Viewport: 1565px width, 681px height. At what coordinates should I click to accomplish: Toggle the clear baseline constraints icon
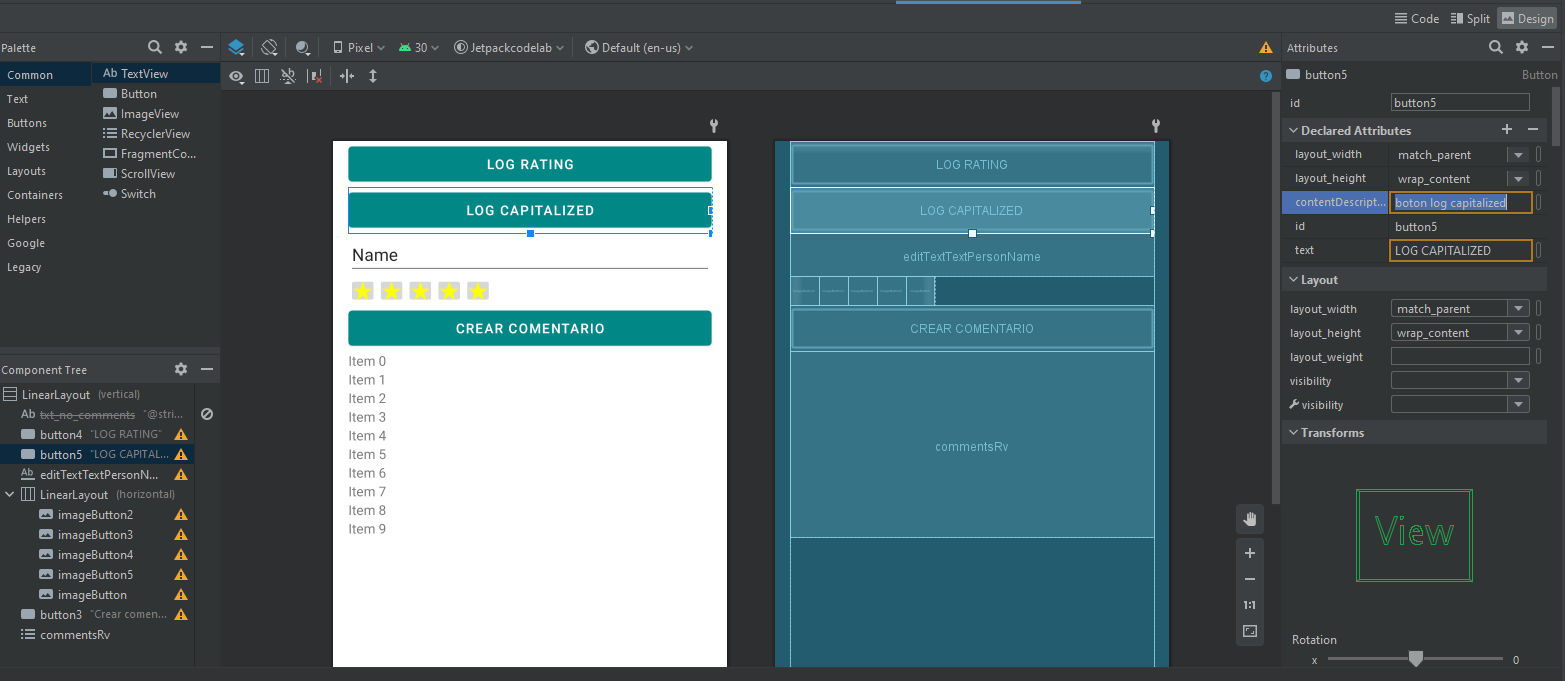(x=289, y=76)
